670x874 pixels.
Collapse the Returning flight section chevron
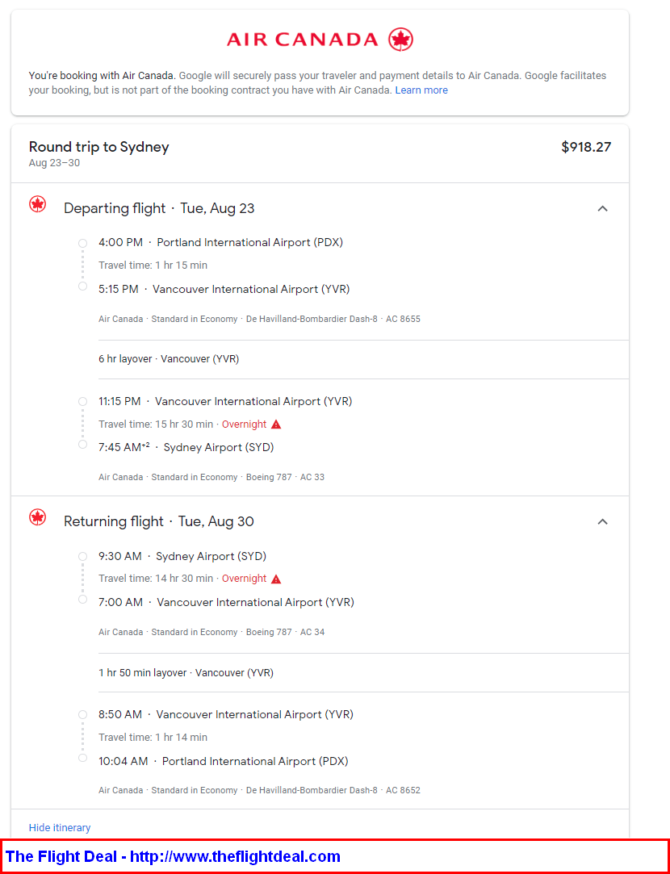602,522
